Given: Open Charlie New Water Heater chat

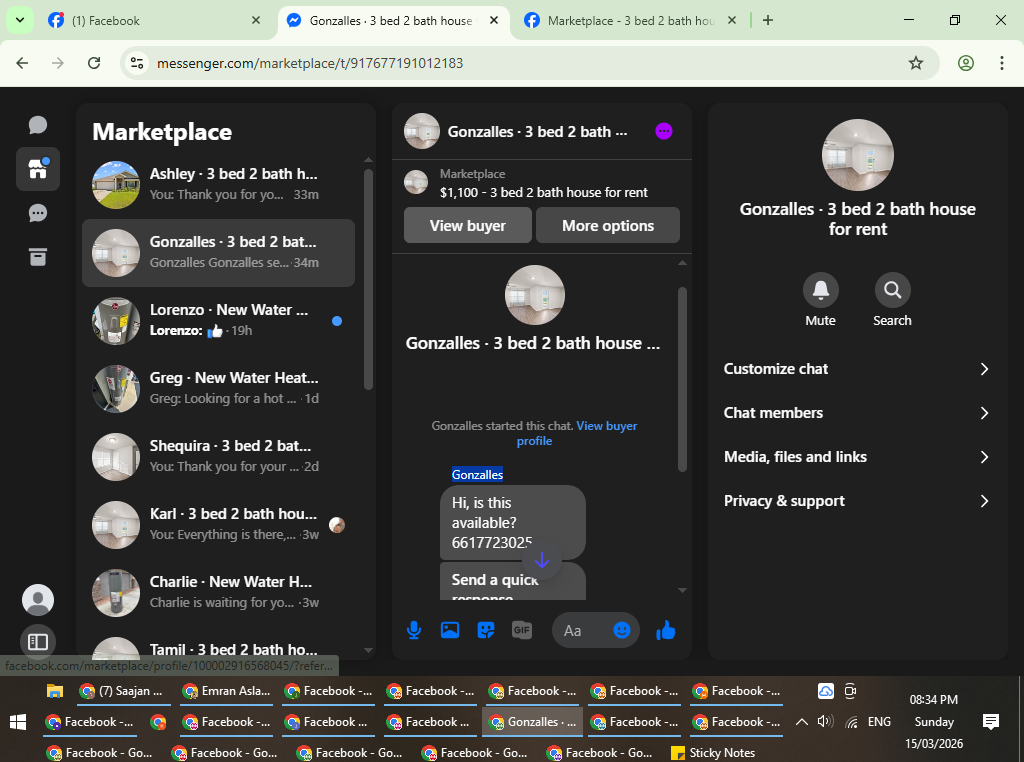Looking at the screenshot, I should [219, 592].
